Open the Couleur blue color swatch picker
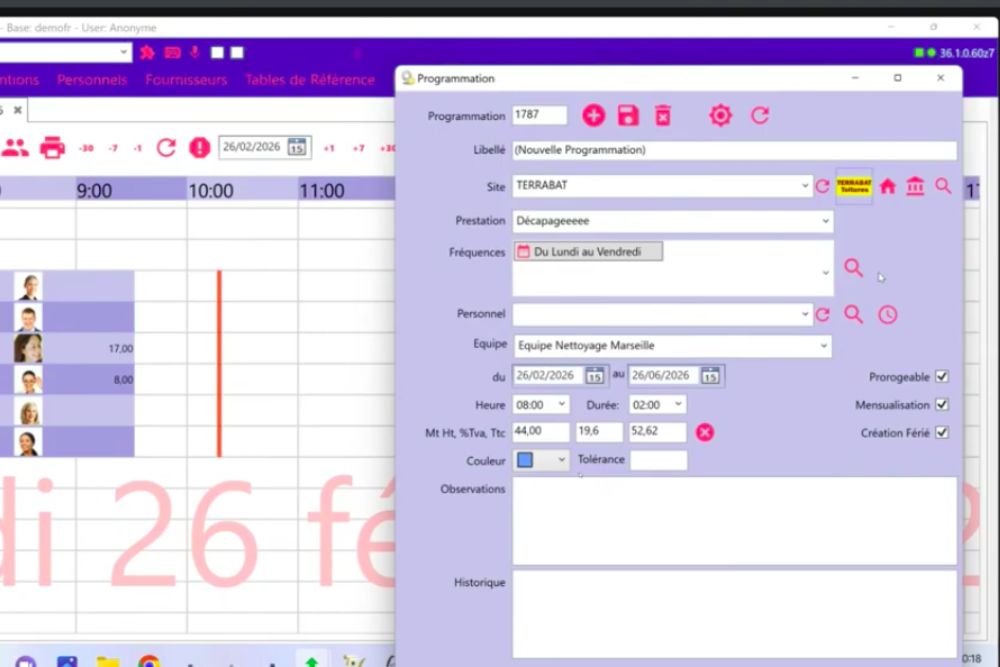The height and width of the screenshot is (667, 1000). (x=541, y=460)
